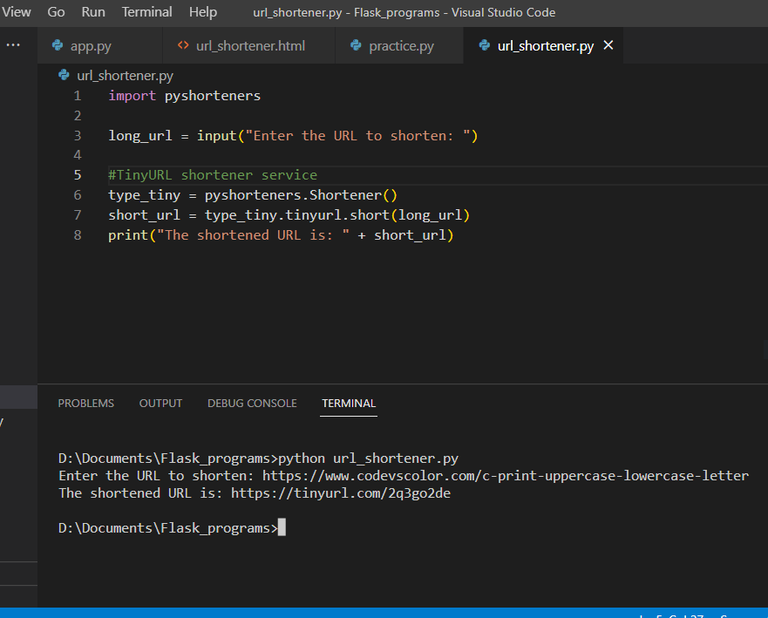Click the HTML icon on url_shortener.html tab
Image resolution: width=768 pixels, height=618 pixels.
coord(183,46)
